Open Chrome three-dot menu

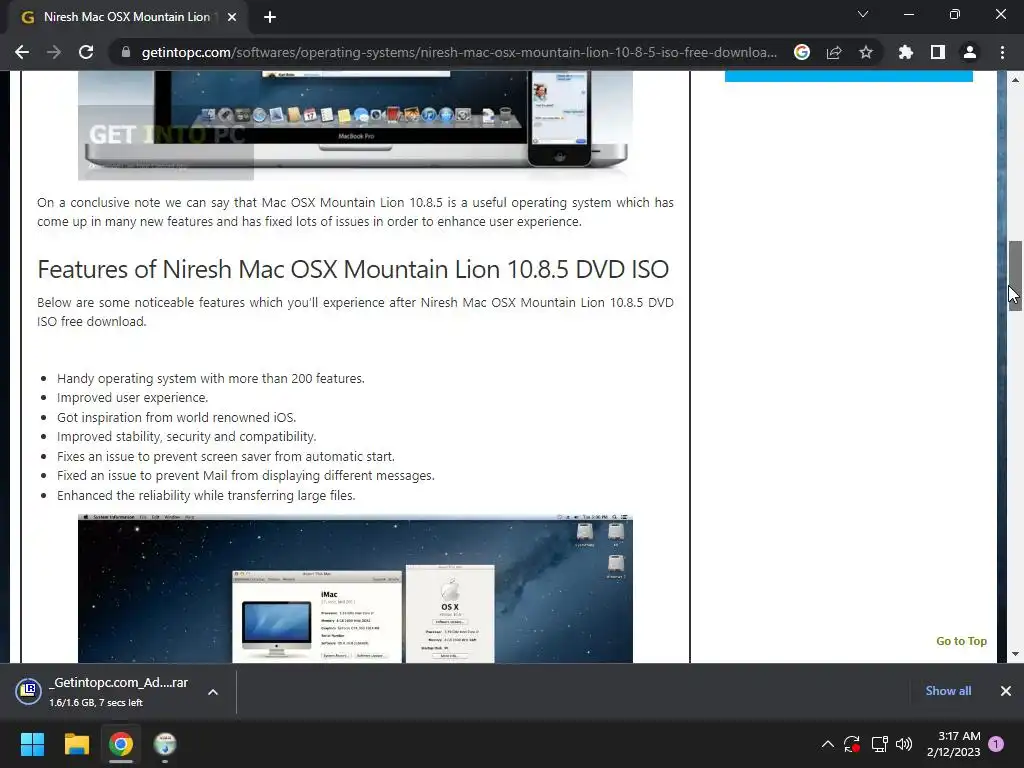pos(1002,52)
